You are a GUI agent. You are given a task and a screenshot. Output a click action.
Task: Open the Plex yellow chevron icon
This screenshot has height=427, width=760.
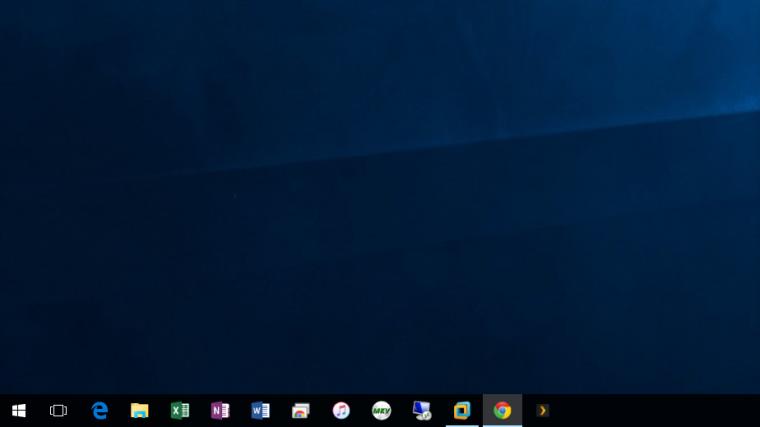(x=542, y=411)
